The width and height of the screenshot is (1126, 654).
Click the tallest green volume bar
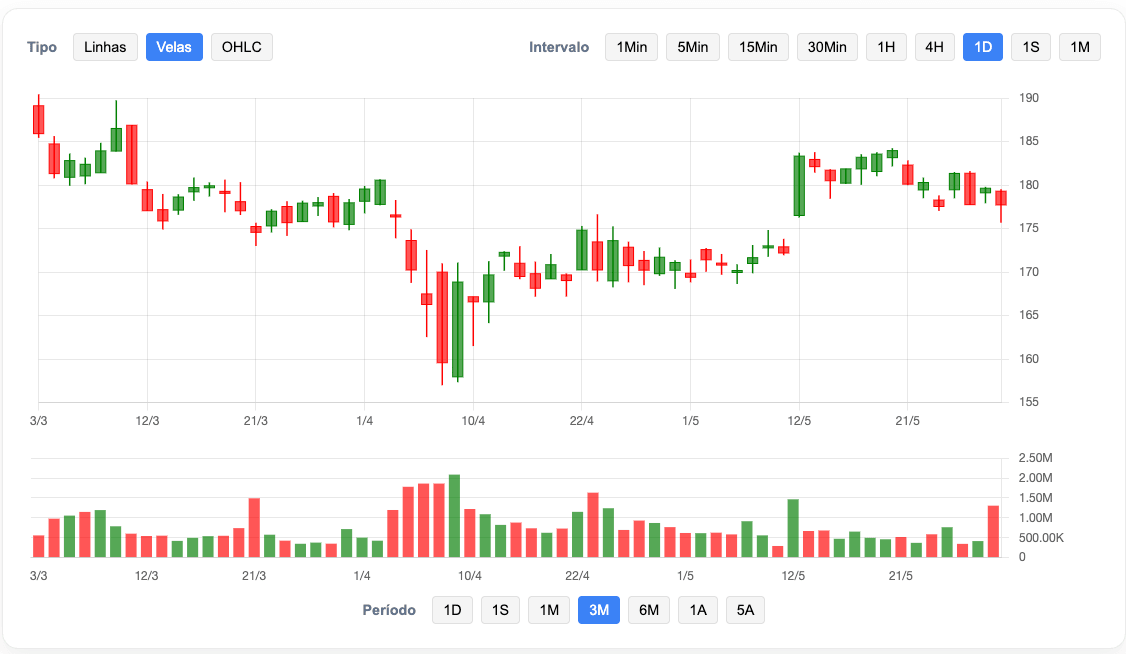coord(454,516)
